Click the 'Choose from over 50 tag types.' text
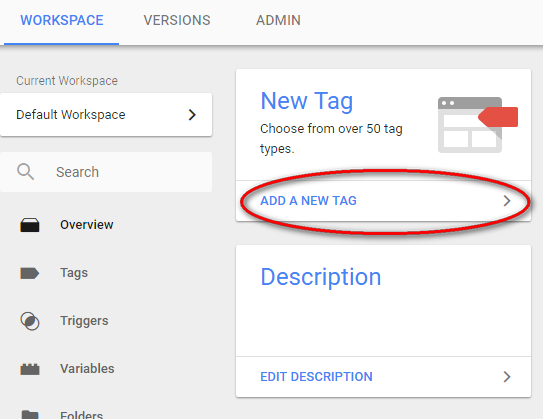This screenshot has height=419, width=543. (331, 139)
